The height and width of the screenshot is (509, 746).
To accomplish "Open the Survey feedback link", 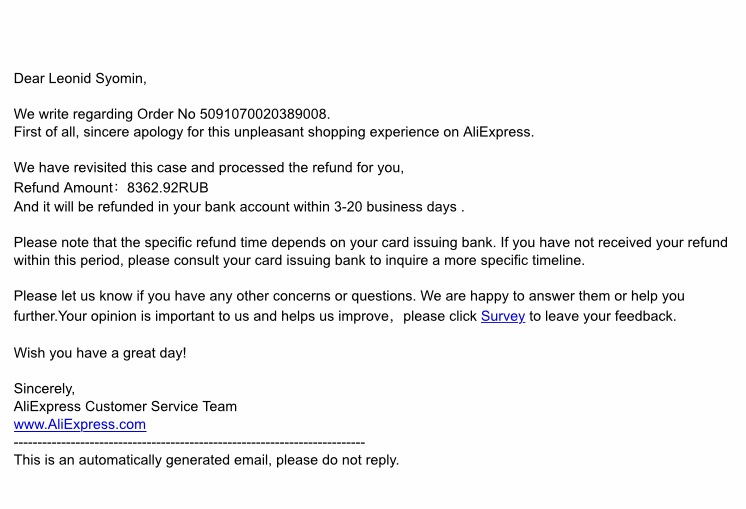I will (502, 316).
